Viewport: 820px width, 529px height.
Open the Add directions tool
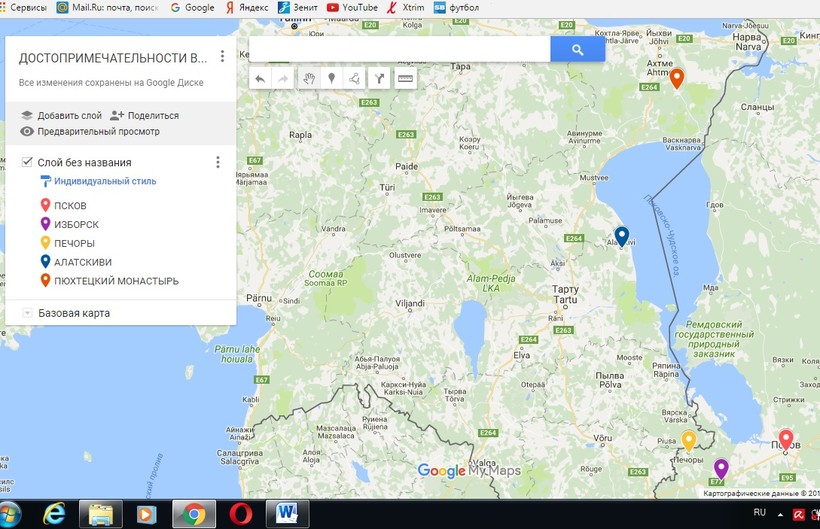click(x=379, y=79)
